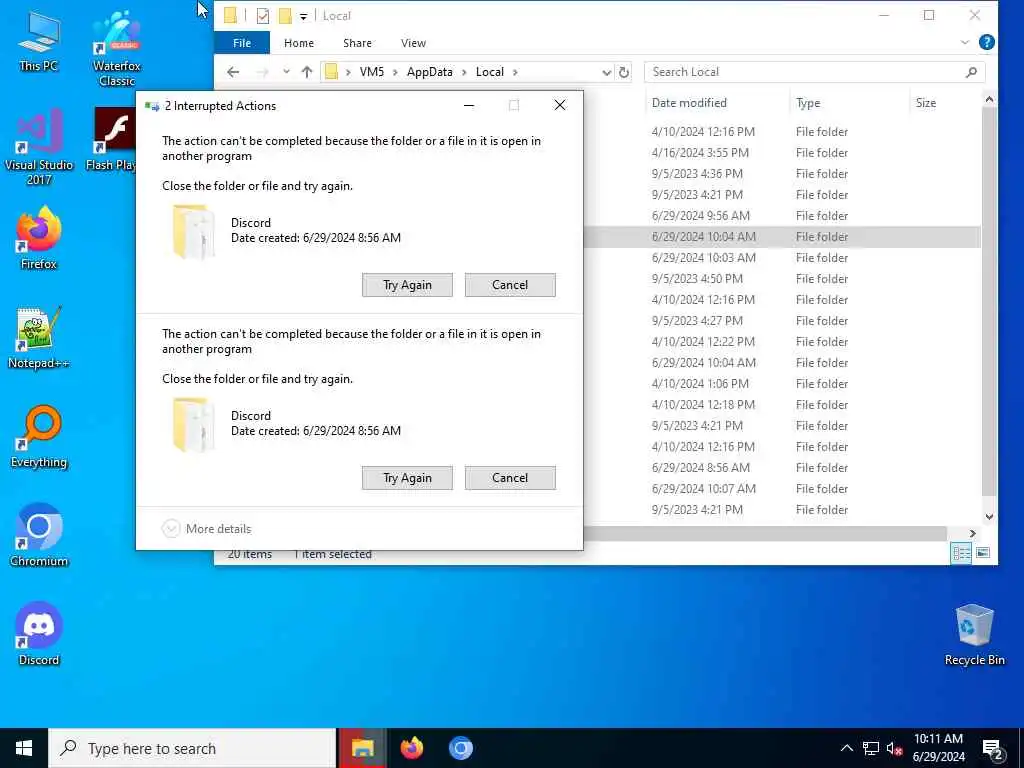Click first Try Again button in dialog
Viewport: 1024px width, 768px height.
tap(408, 285)
